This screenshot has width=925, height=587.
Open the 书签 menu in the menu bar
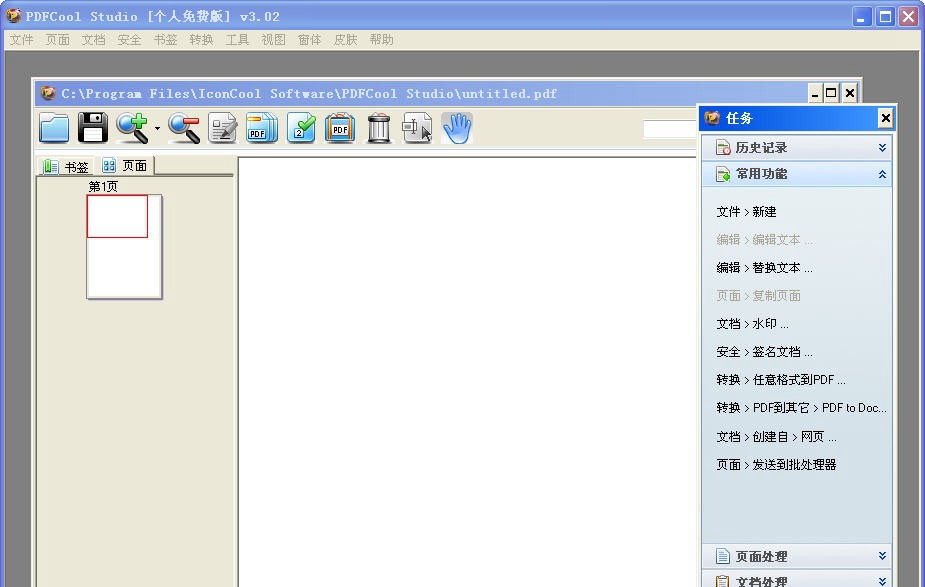point(165,40)
